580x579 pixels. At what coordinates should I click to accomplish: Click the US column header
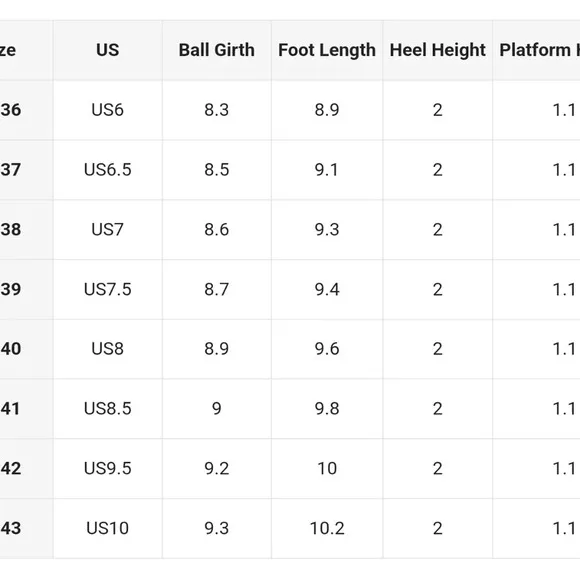click(108, 50)
